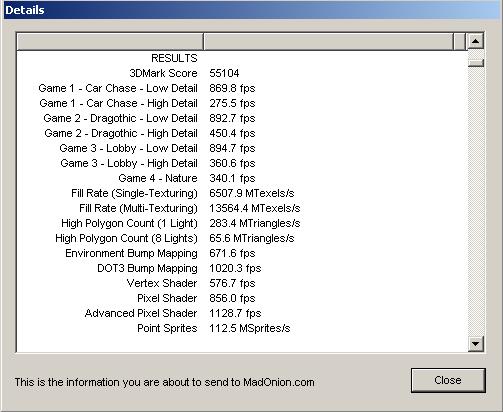The height and width of the screenshot is (412, 503).
Task: Click the 55104 score value
Action: click(x=224, y=73)
